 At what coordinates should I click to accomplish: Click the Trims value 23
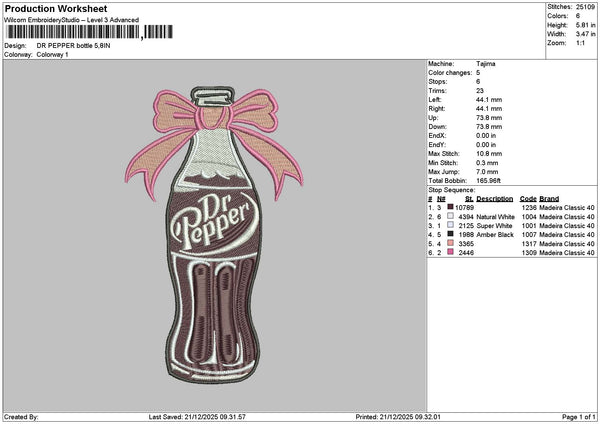tap(480, 91)
